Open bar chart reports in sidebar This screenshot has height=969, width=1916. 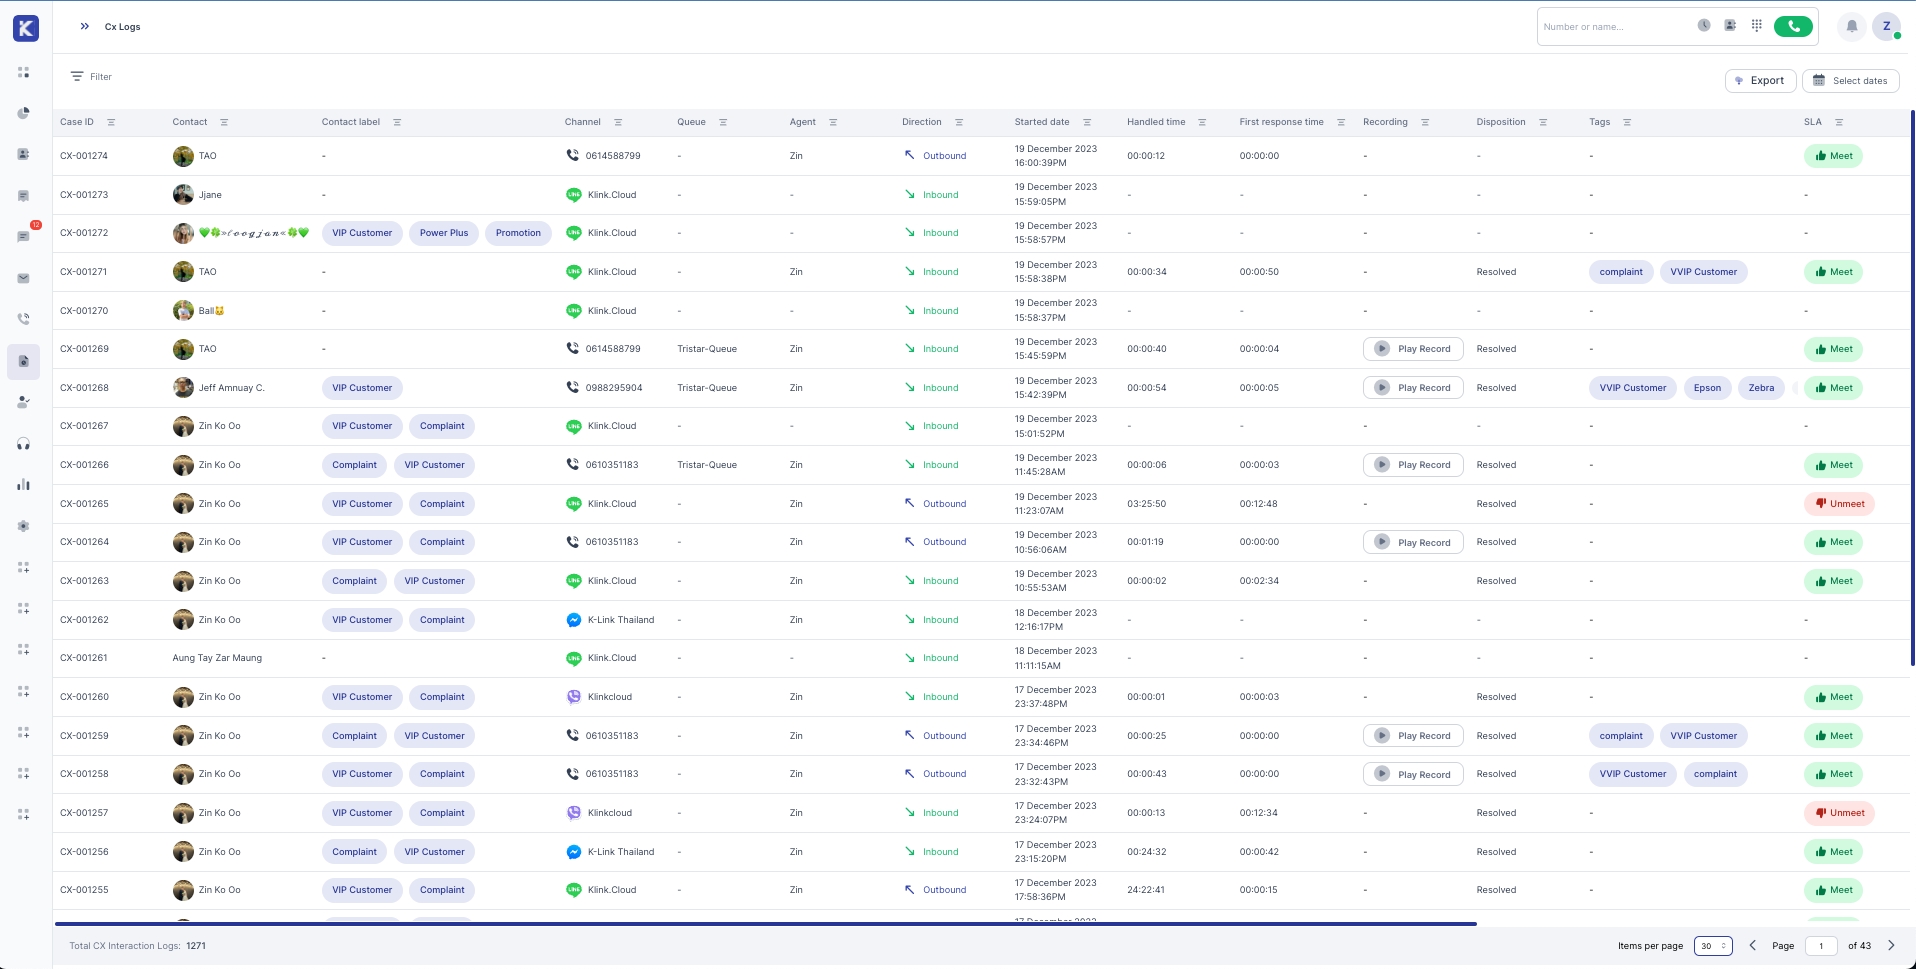23,485
